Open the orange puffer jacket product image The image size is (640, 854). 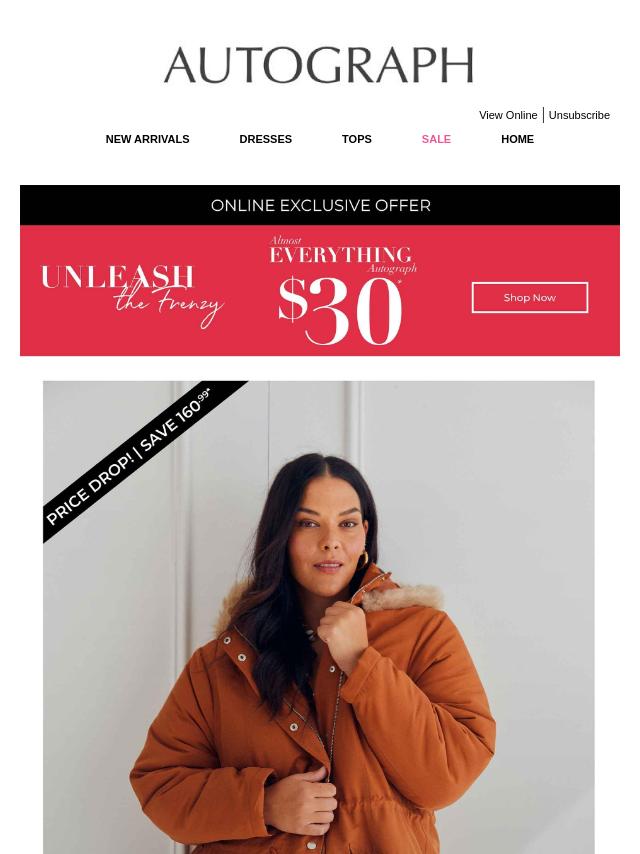(x=319, y=618)
